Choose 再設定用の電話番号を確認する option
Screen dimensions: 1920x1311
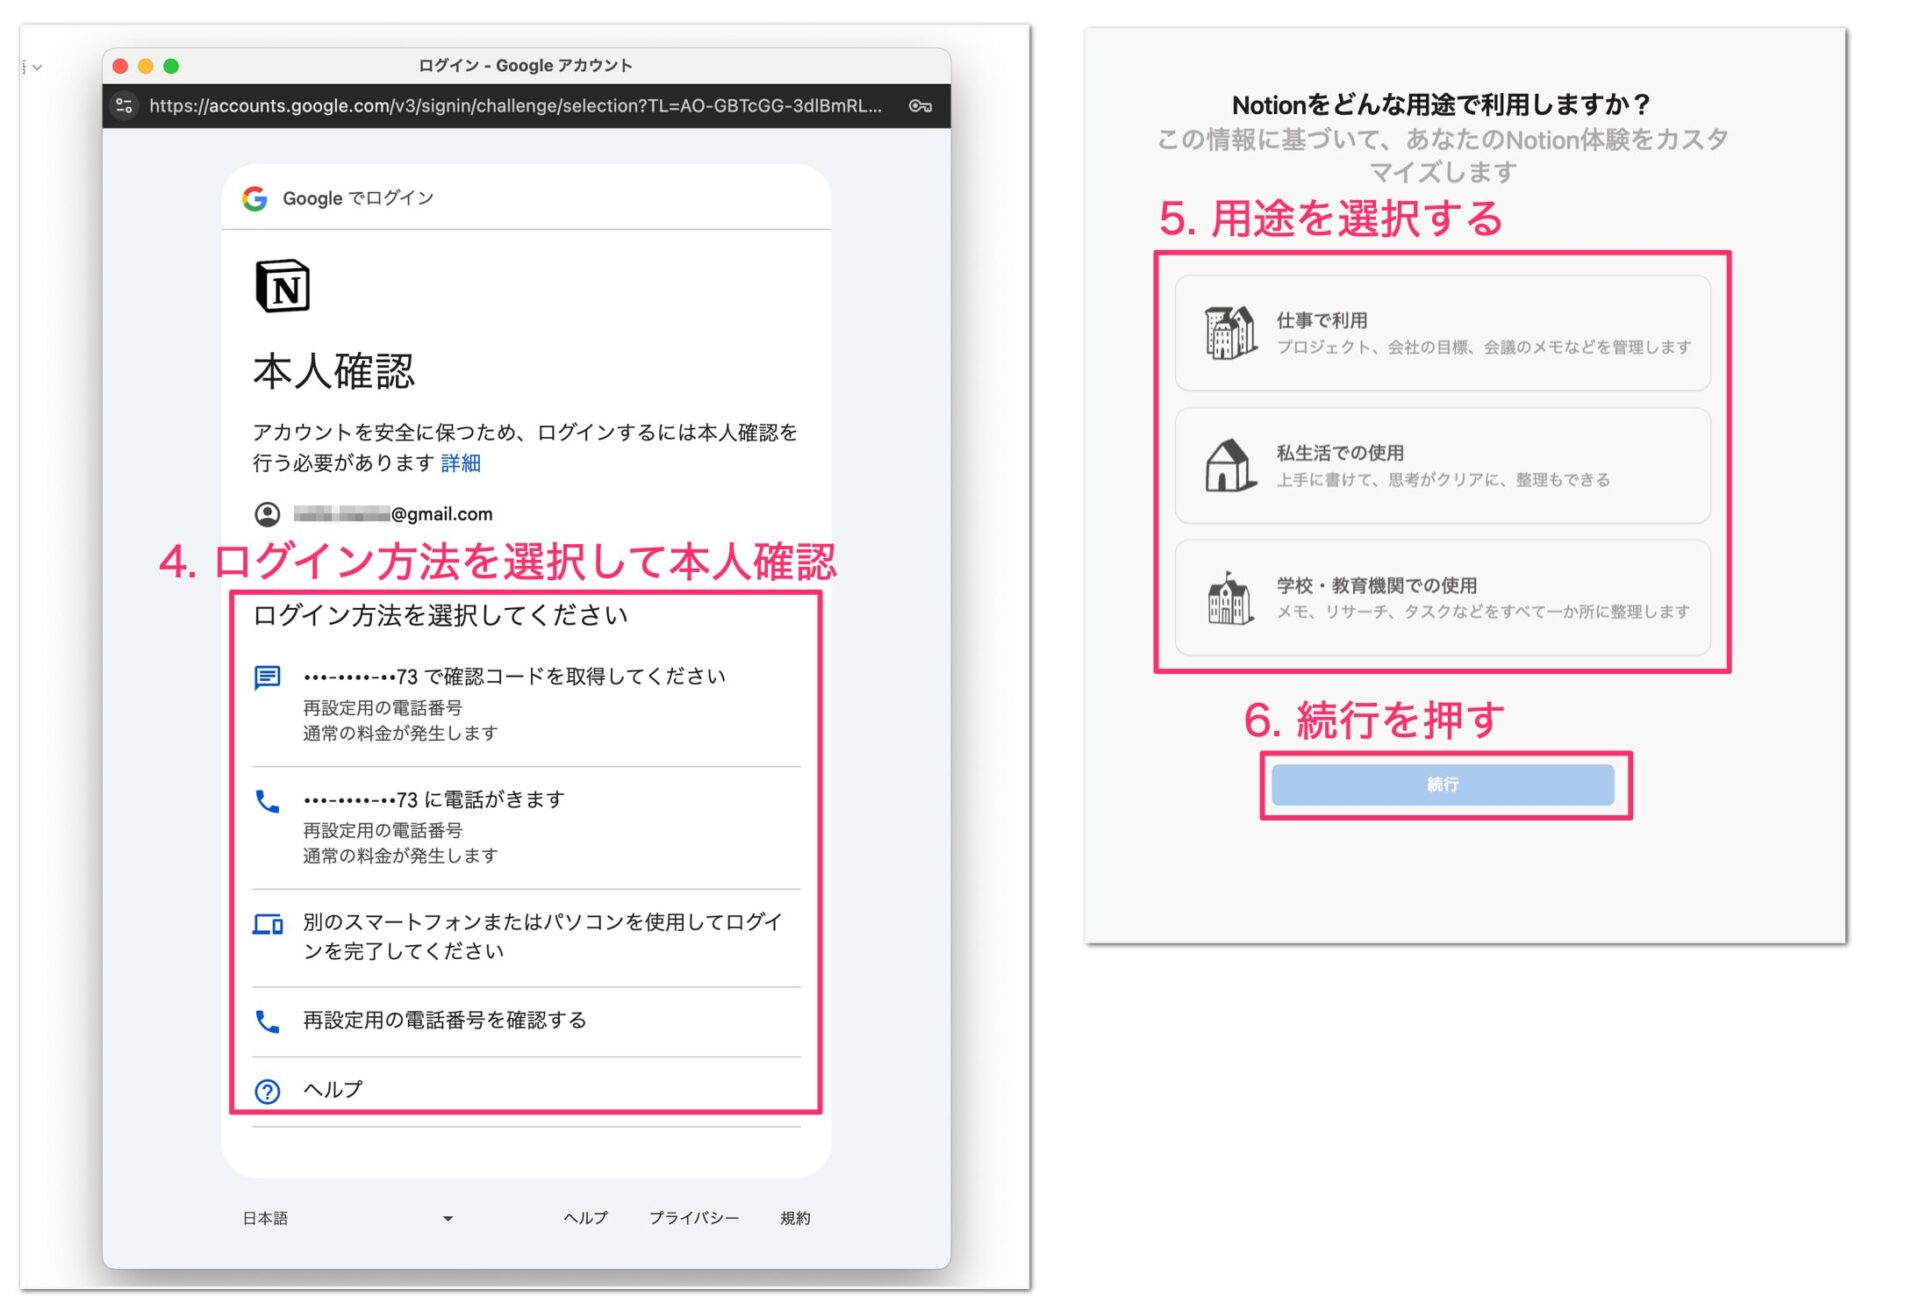442,1021
